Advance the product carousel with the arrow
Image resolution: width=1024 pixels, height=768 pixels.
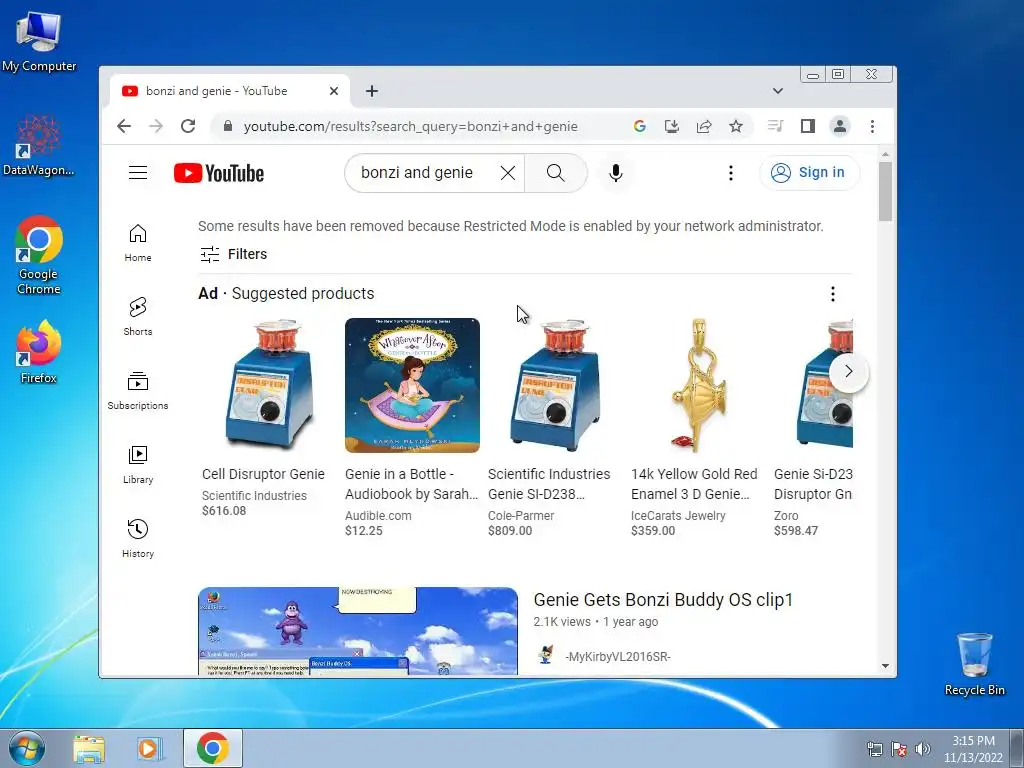[848, 372]
